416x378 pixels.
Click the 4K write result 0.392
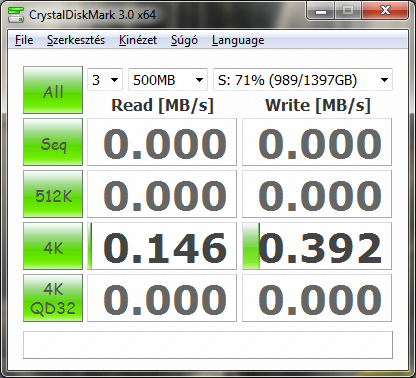click(317, 246)
